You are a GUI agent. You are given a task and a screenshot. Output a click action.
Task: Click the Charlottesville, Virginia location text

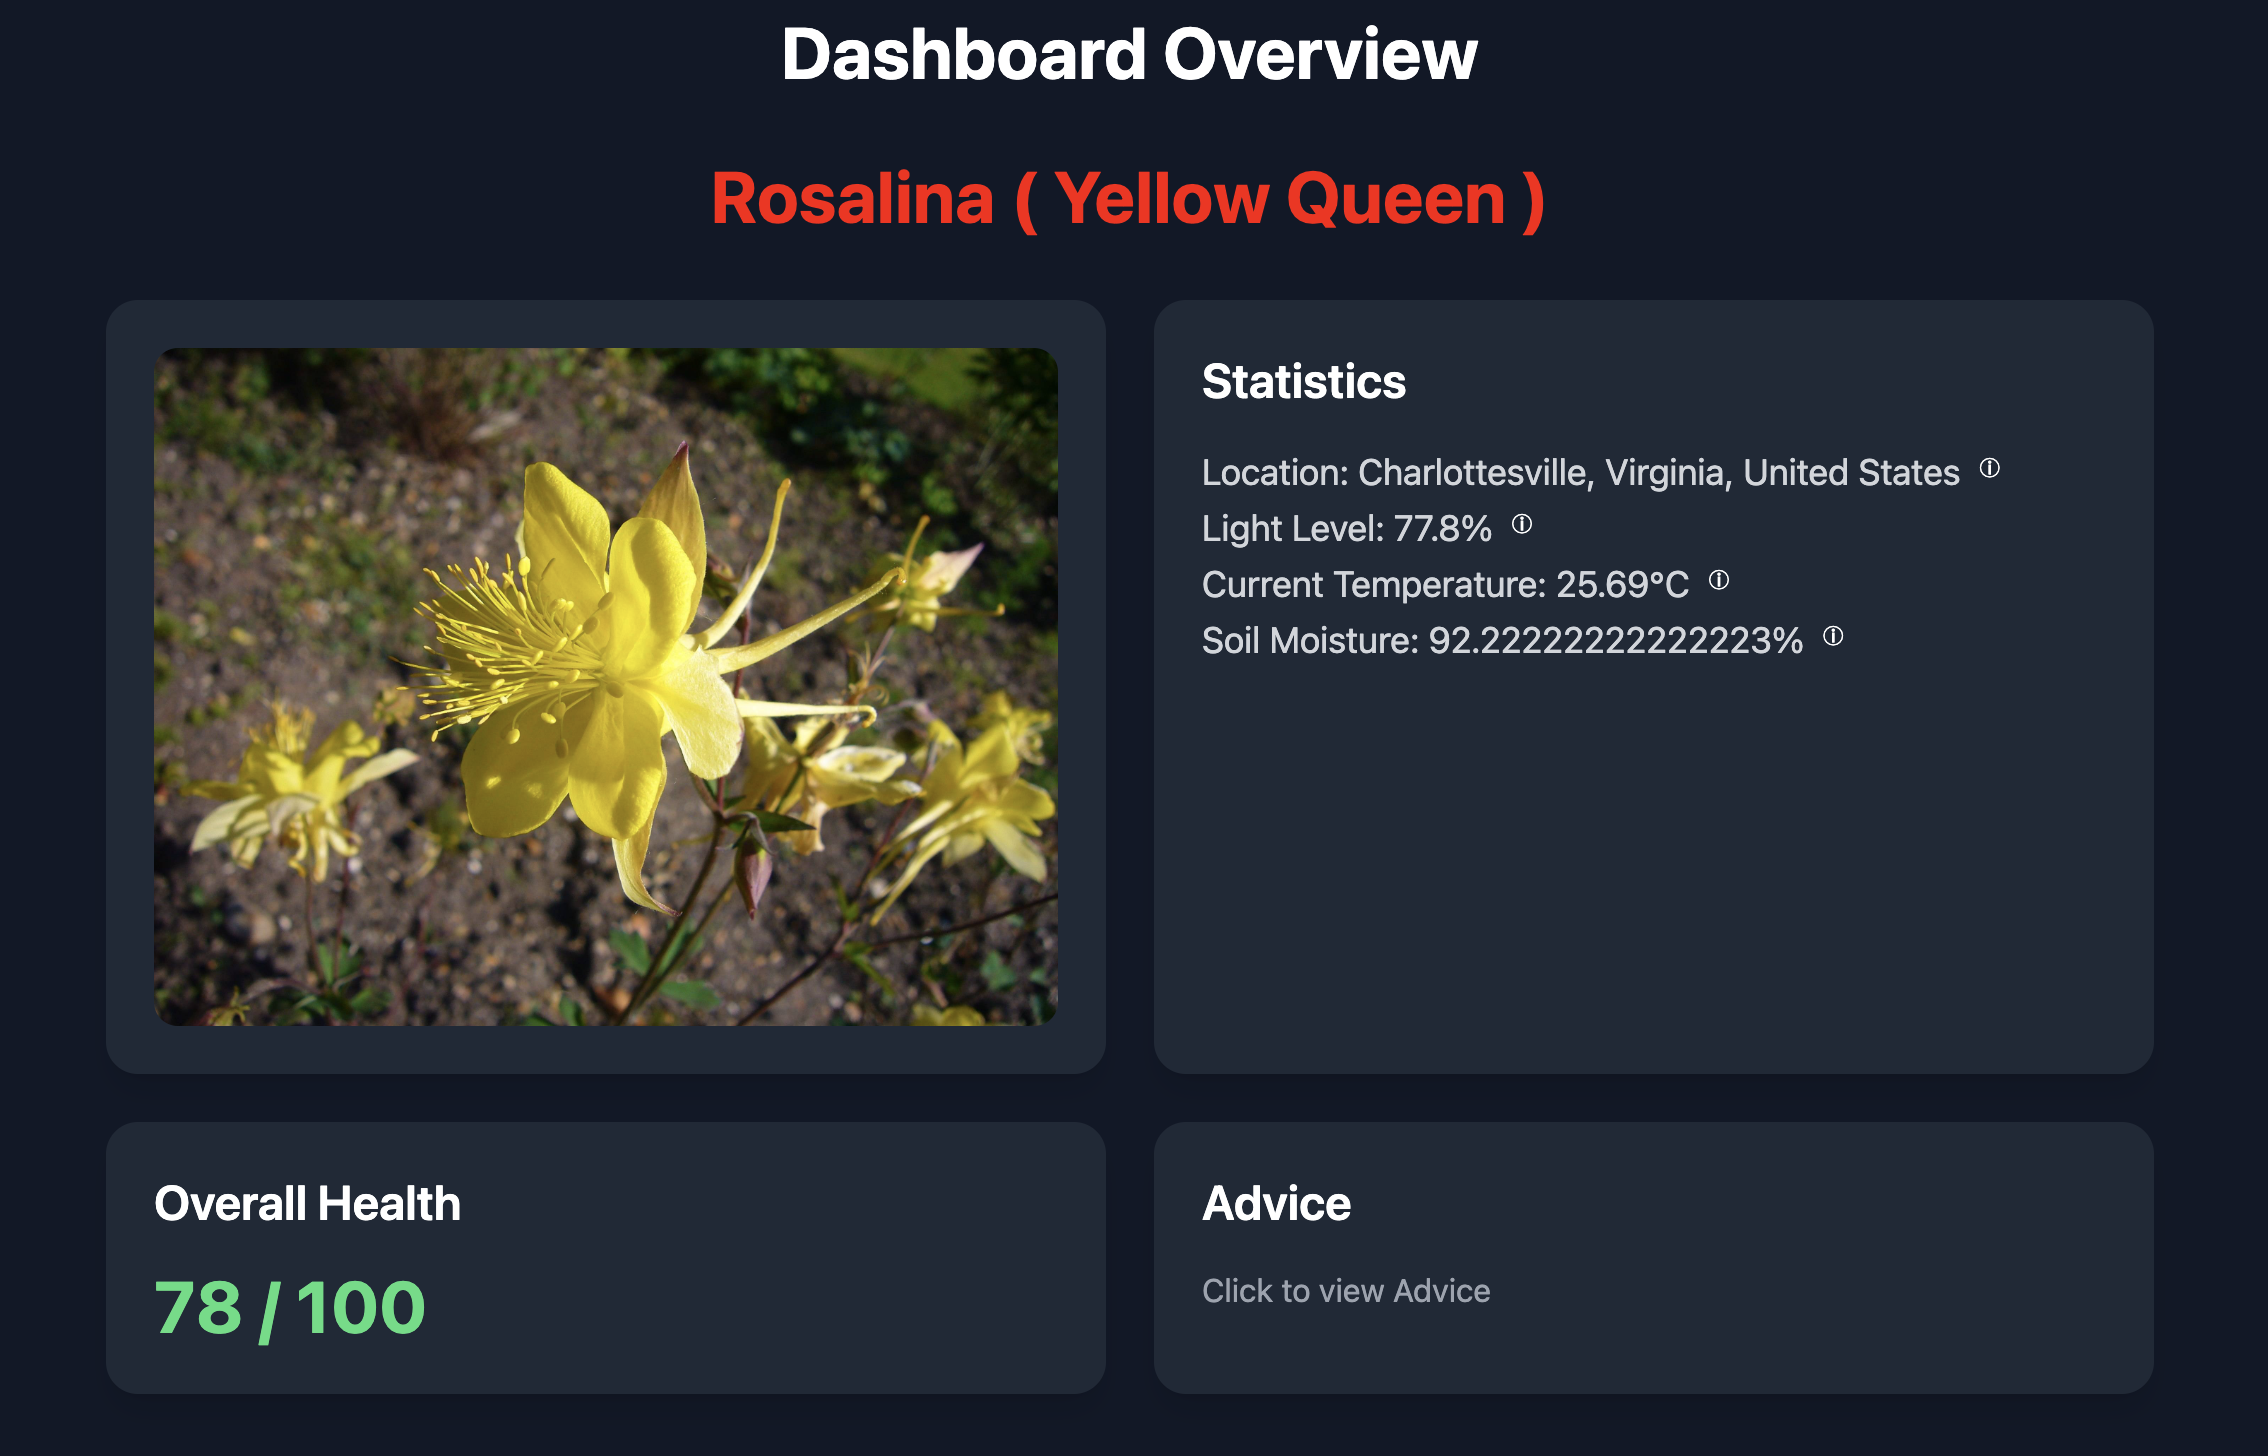(x=1580, y=473)
